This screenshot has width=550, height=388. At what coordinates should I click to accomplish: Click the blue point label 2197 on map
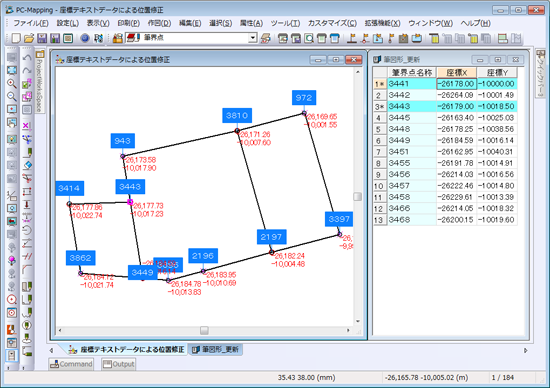tap(271, 237)
